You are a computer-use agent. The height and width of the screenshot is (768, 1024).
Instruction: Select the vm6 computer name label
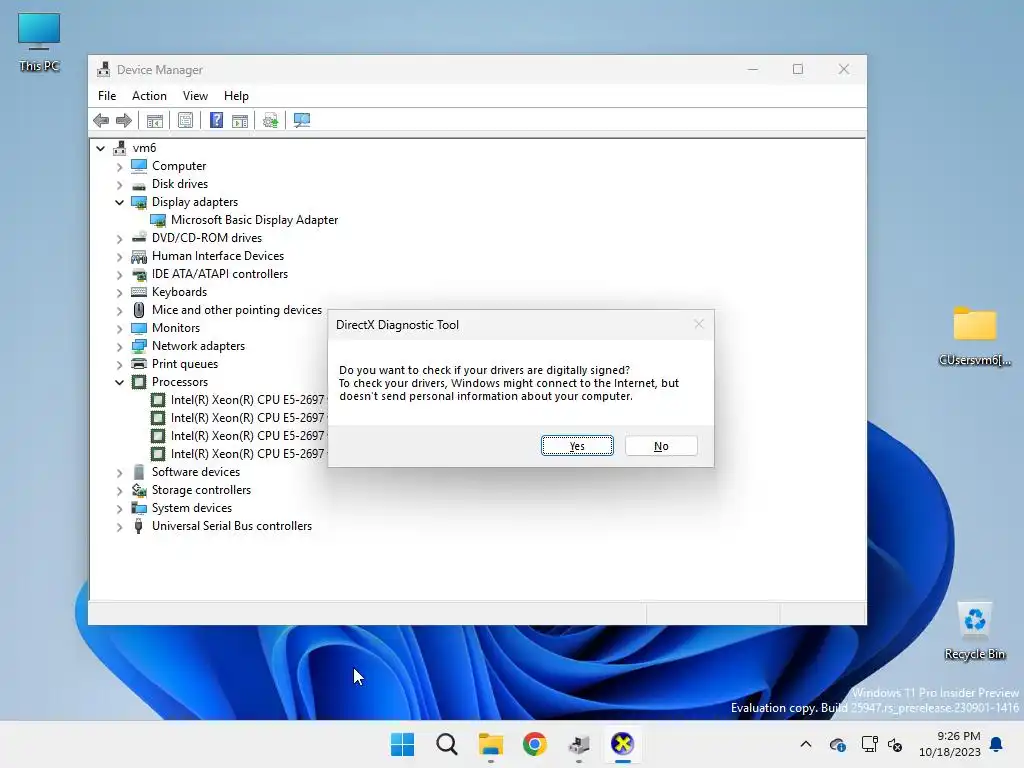[144, 148]
